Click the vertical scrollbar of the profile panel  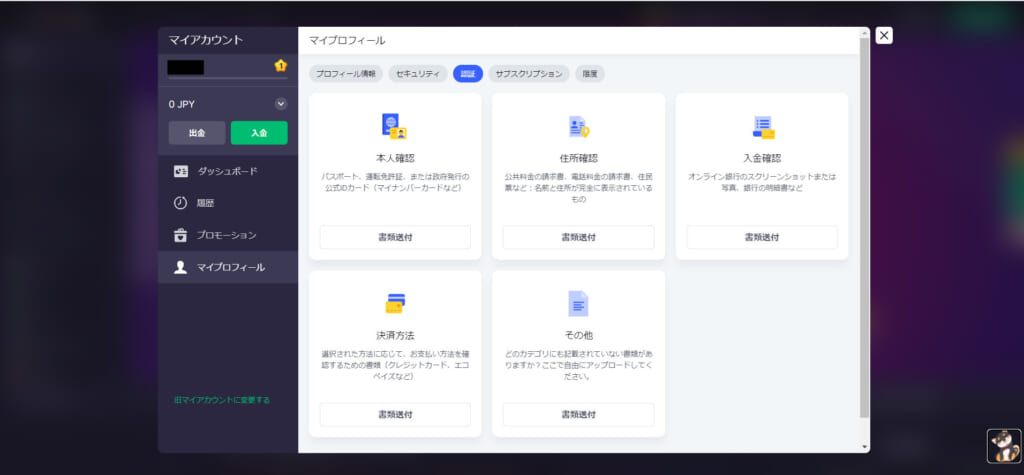tap(865, 230)
